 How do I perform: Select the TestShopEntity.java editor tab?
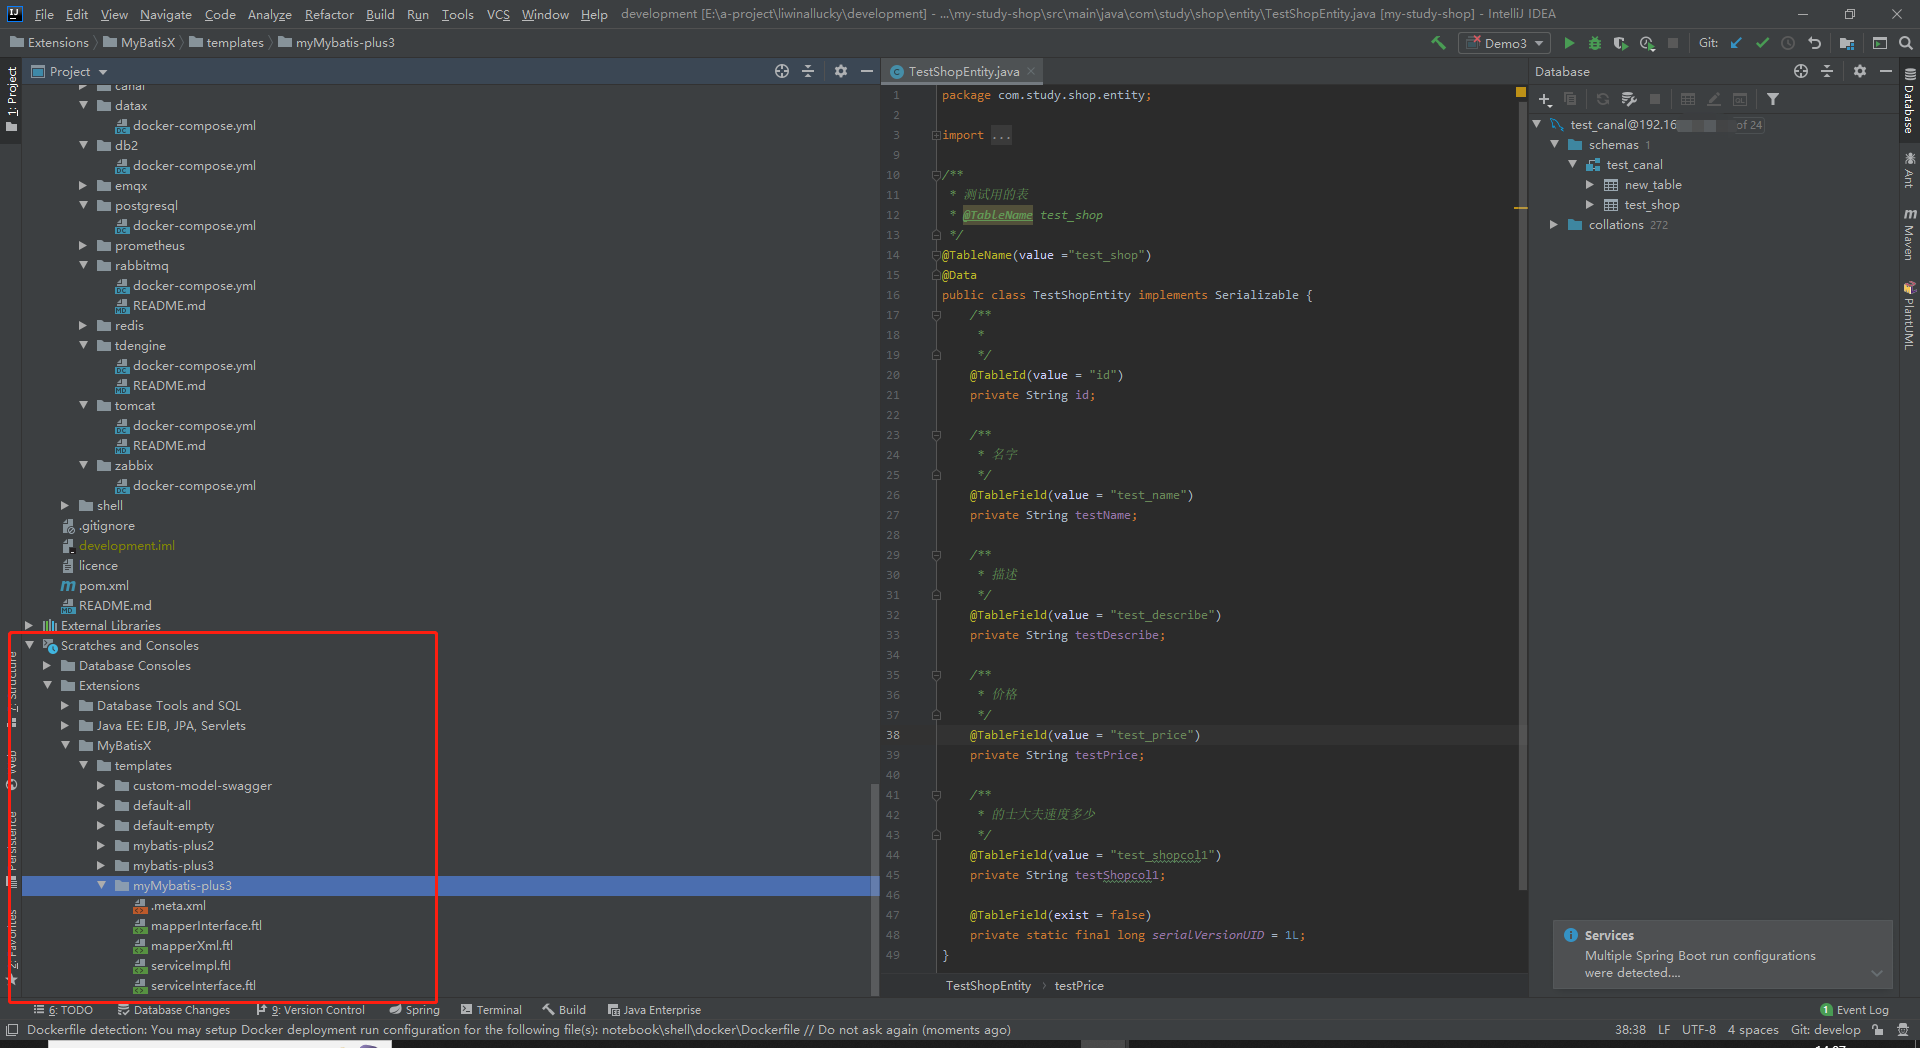coord(963,72)
